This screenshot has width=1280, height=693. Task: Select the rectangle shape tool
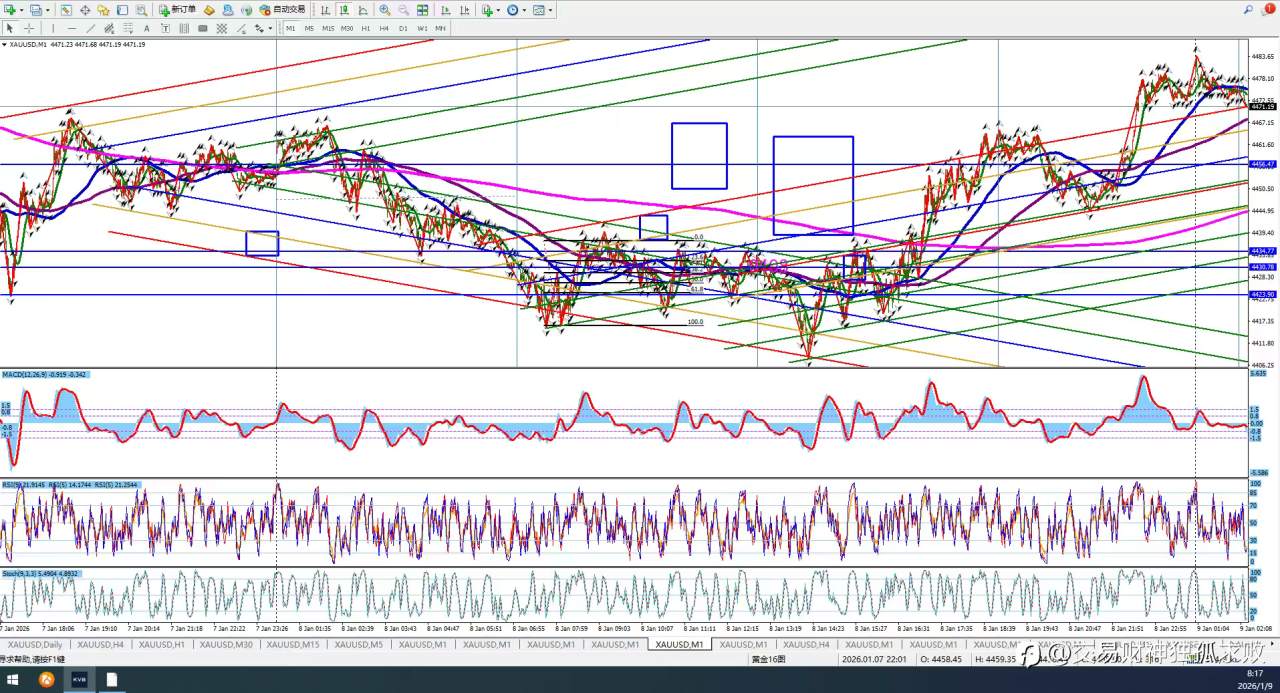pos(202,28)
